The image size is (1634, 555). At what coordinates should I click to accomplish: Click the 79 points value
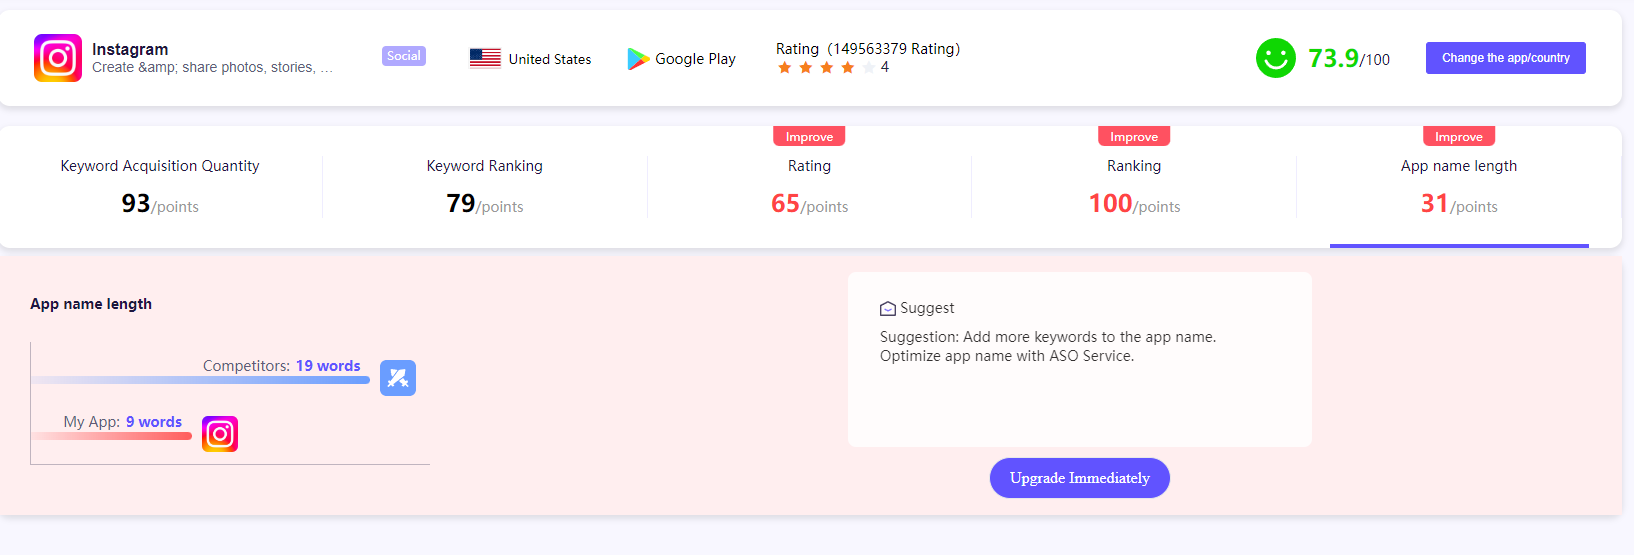click(485, 204)
